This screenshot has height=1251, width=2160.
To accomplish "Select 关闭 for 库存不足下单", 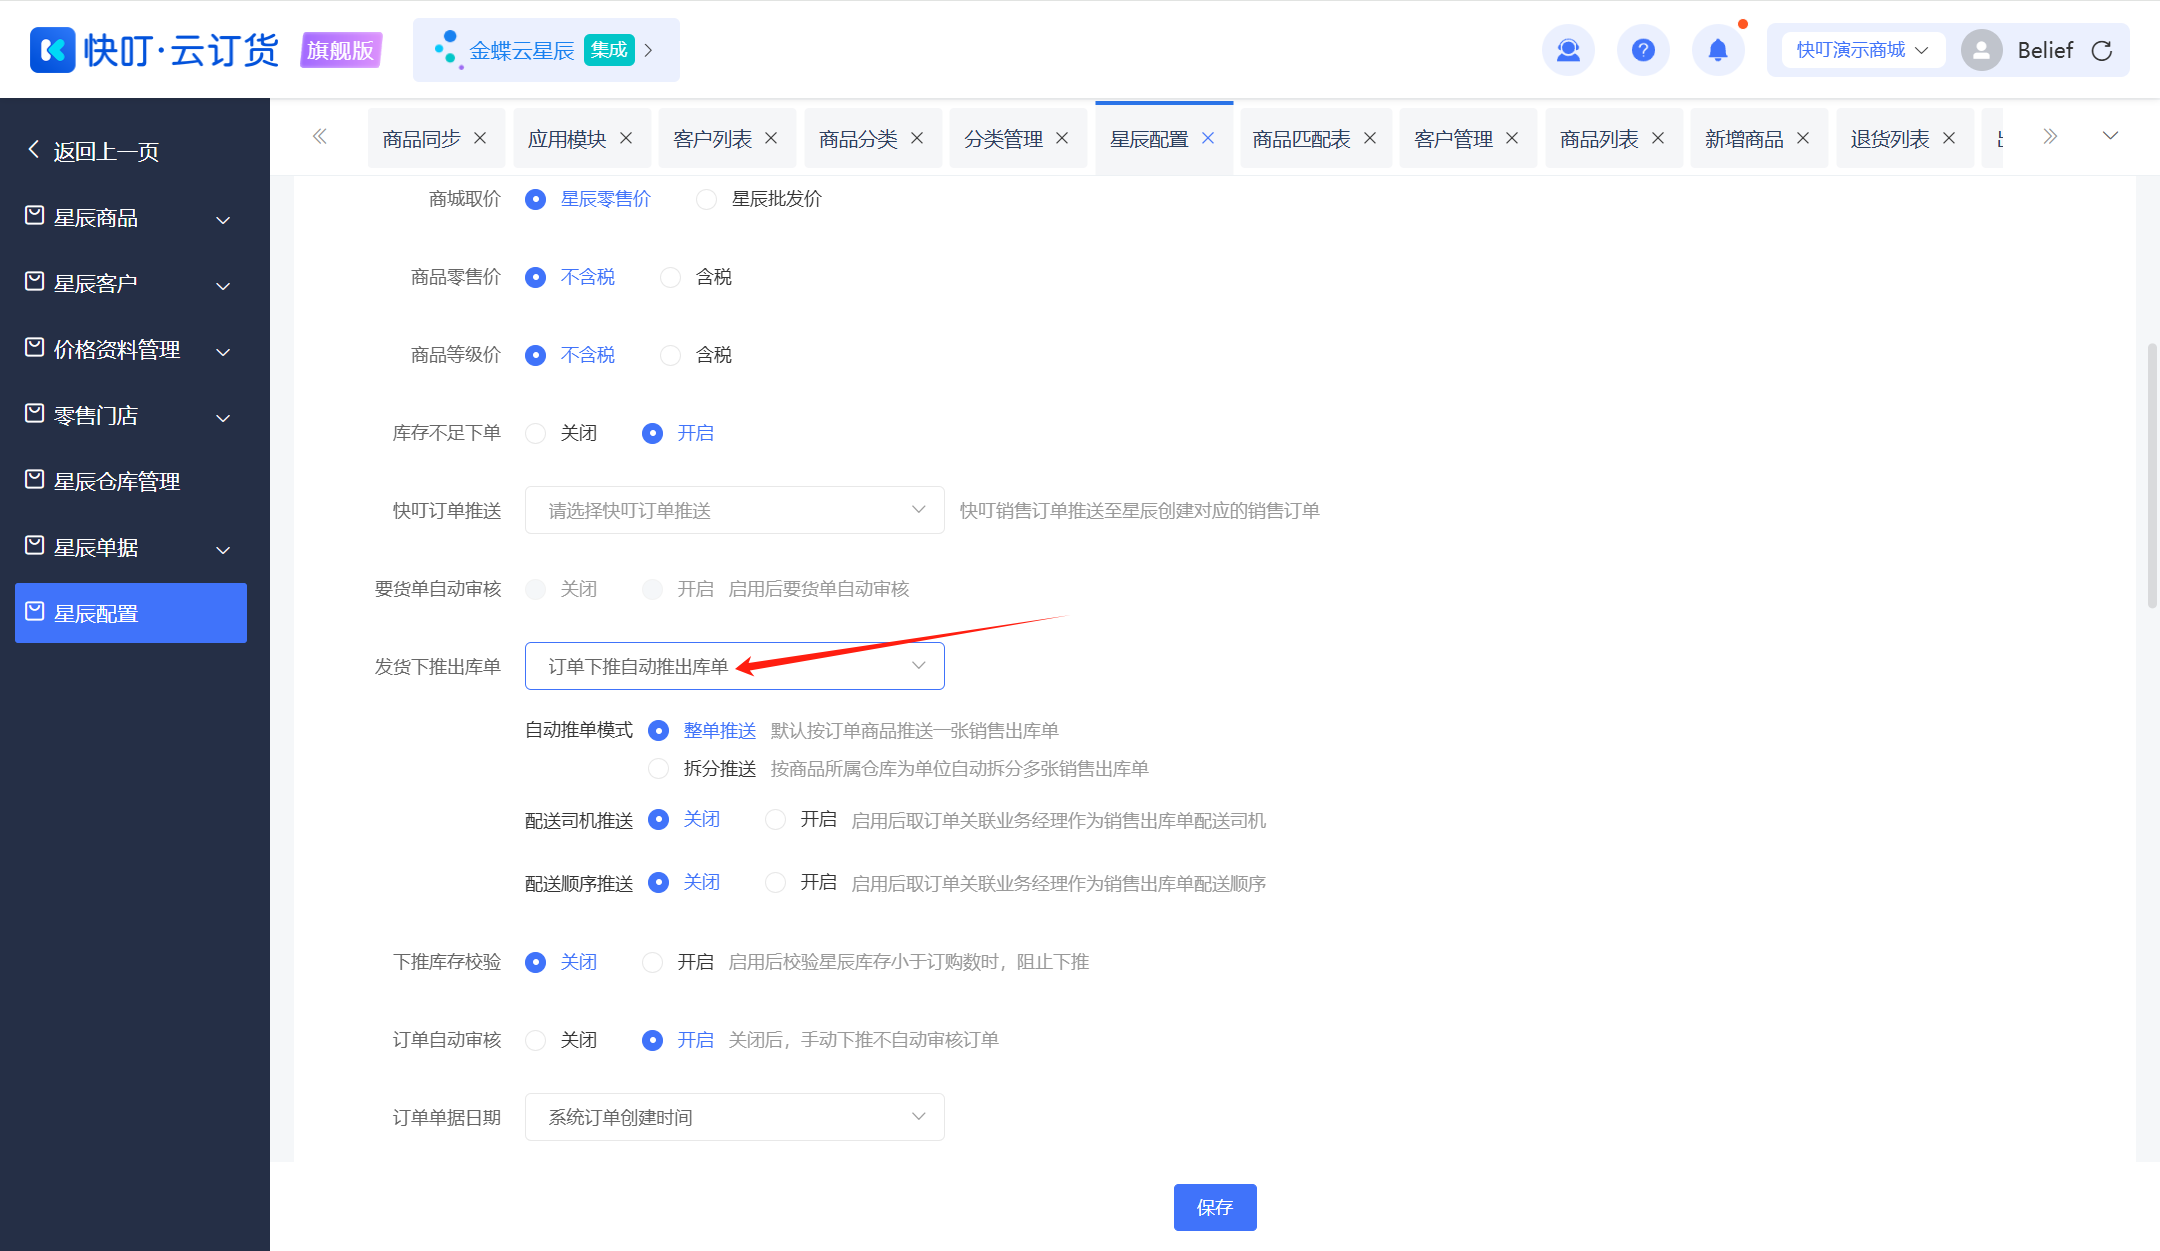I will pyautogui.click(x=536, y=433).
